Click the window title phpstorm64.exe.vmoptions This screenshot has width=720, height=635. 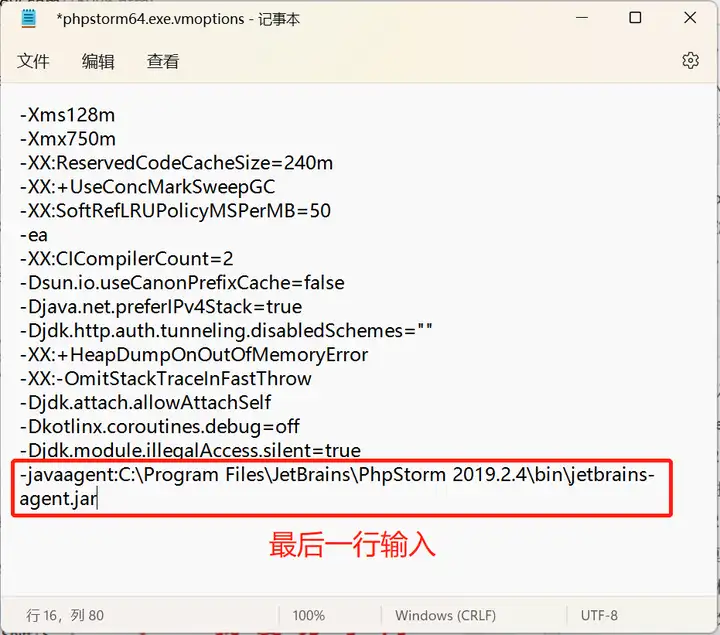178,19
